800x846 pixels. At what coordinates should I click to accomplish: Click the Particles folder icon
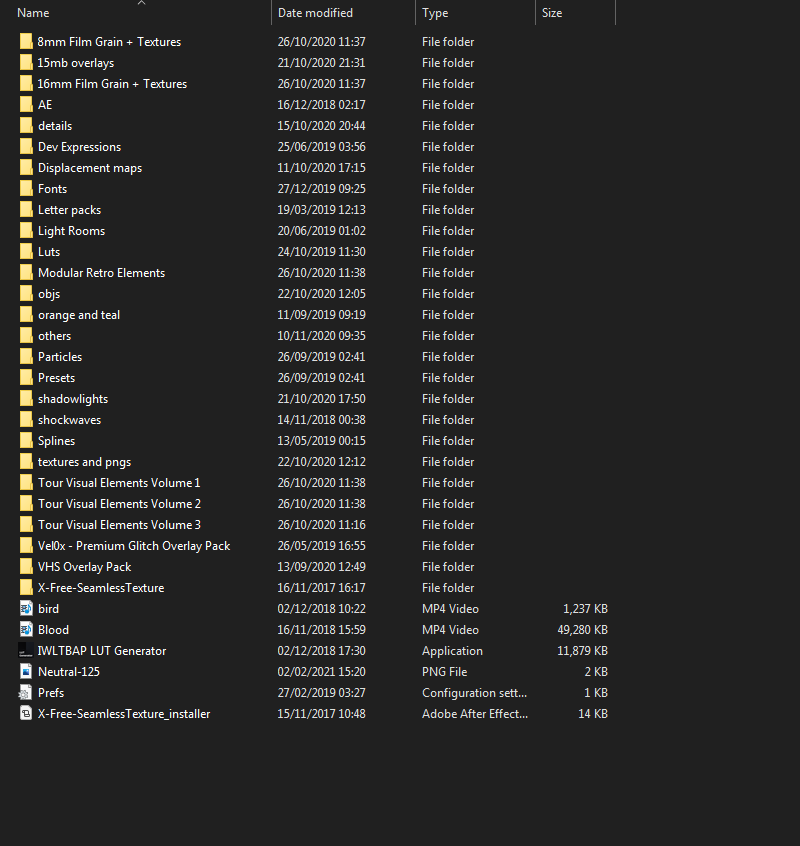26,357
